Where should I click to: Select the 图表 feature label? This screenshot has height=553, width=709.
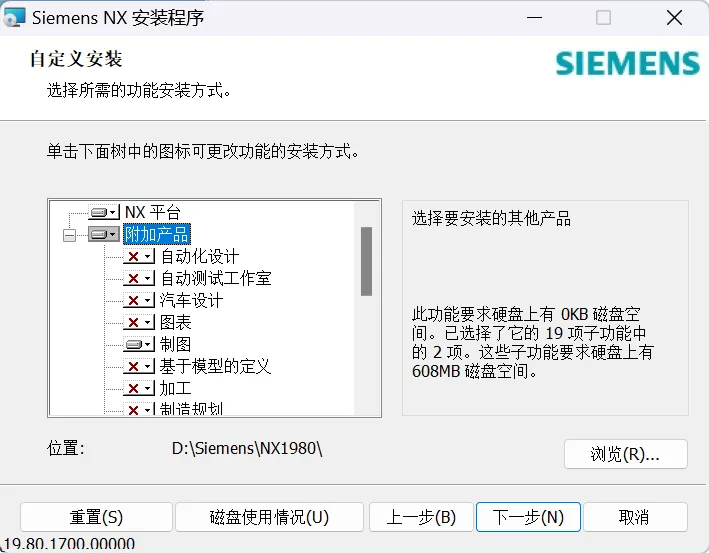pos(175,322)
